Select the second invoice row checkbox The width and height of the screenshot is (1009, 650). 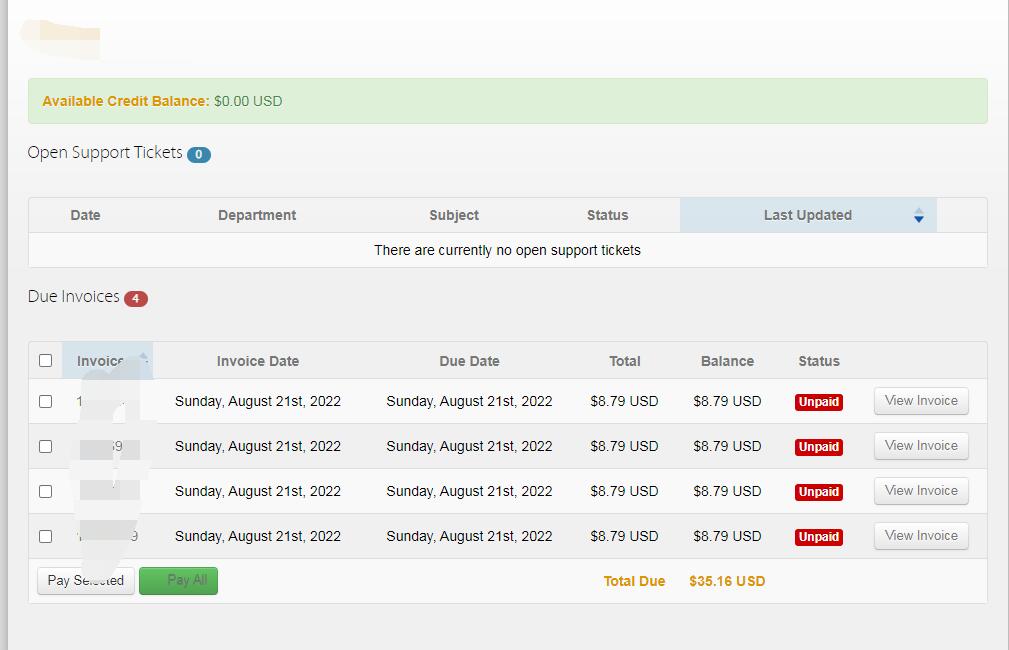(45, 446)
